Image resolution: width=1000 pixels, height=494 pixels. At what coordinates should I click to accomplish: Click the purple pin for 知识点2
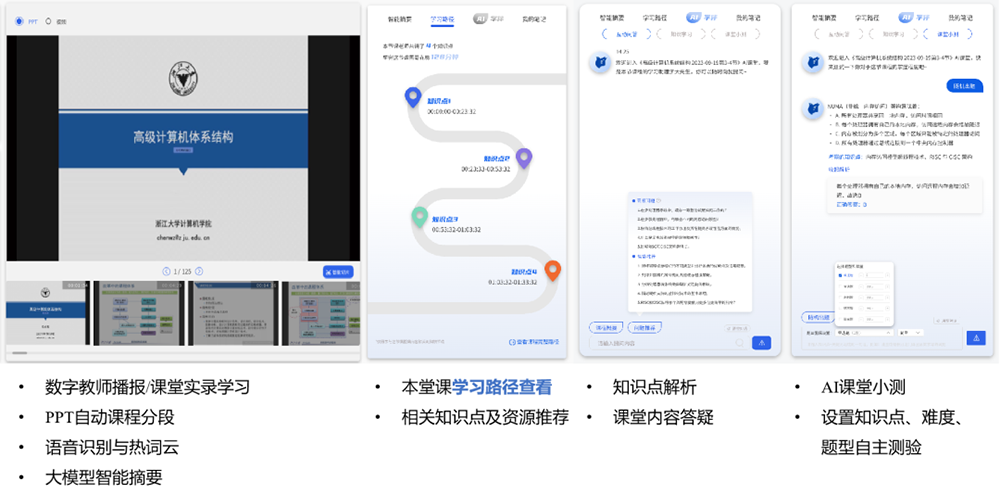tap(524, 156)
